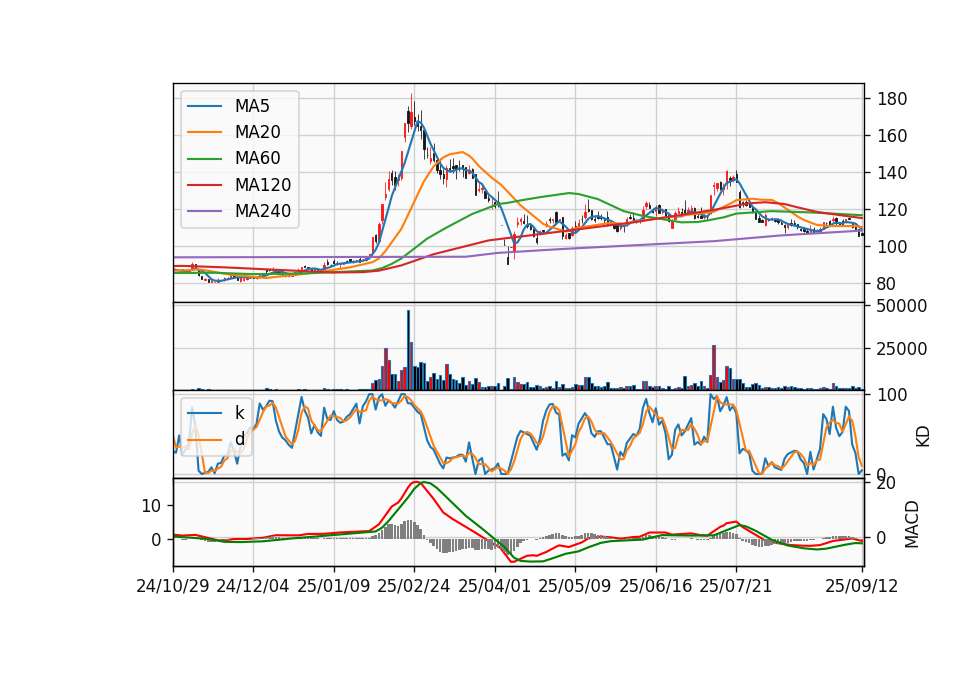Click the purple MA240 legend line swatch

tap(204, 211)
